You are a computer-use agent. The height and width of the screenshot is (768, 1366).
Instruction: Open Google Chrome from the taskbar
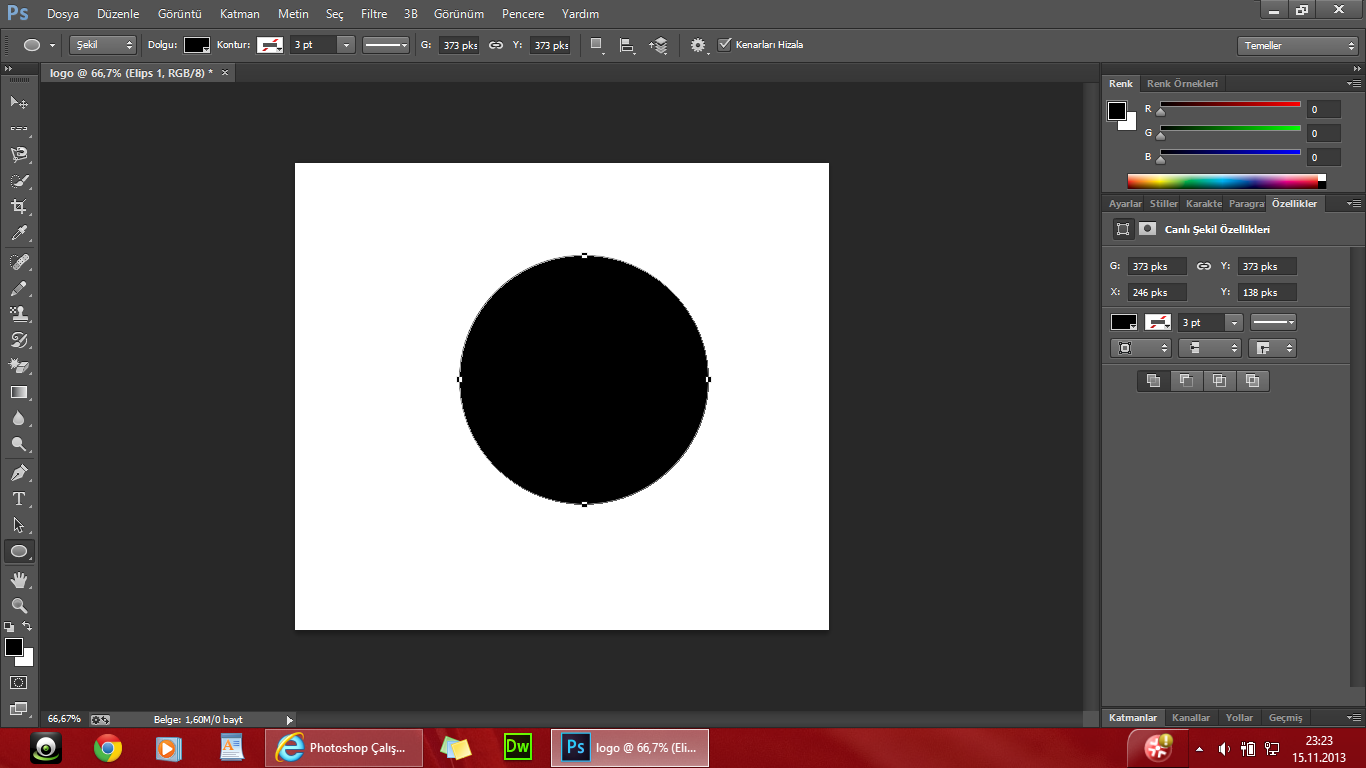click(108, 747)
